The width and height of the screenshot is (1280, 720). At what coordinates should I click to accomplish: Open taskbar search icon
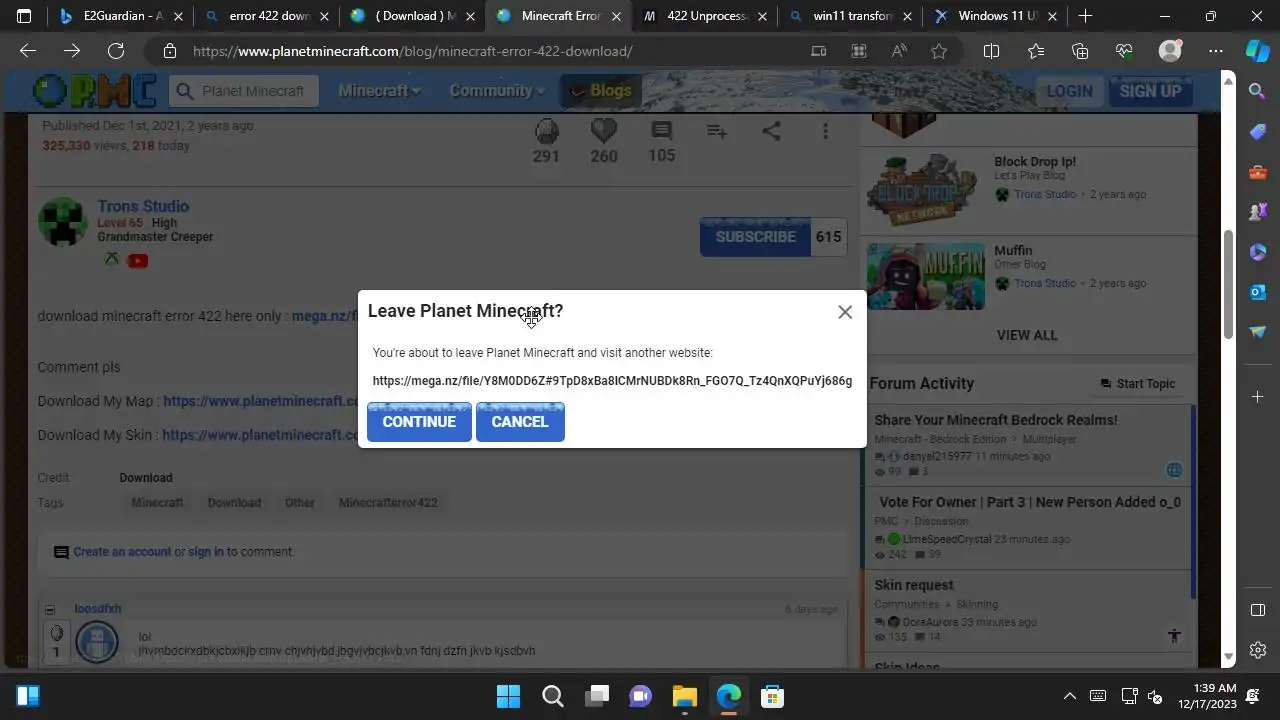click(552, 696)
